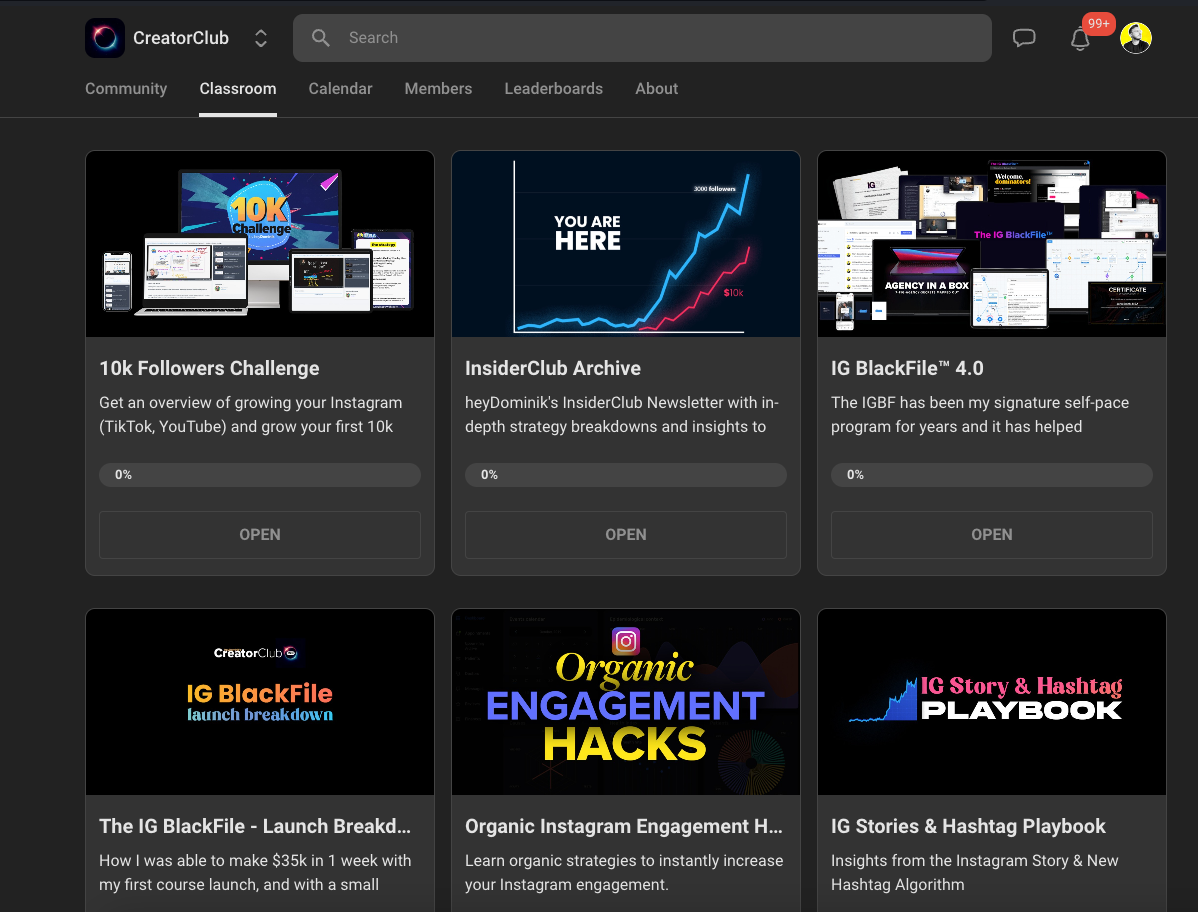Screen dimensions: 1198x912
Task: Click OPEN button for 10k Followers Challenge
Action: (x=260, y=535)
